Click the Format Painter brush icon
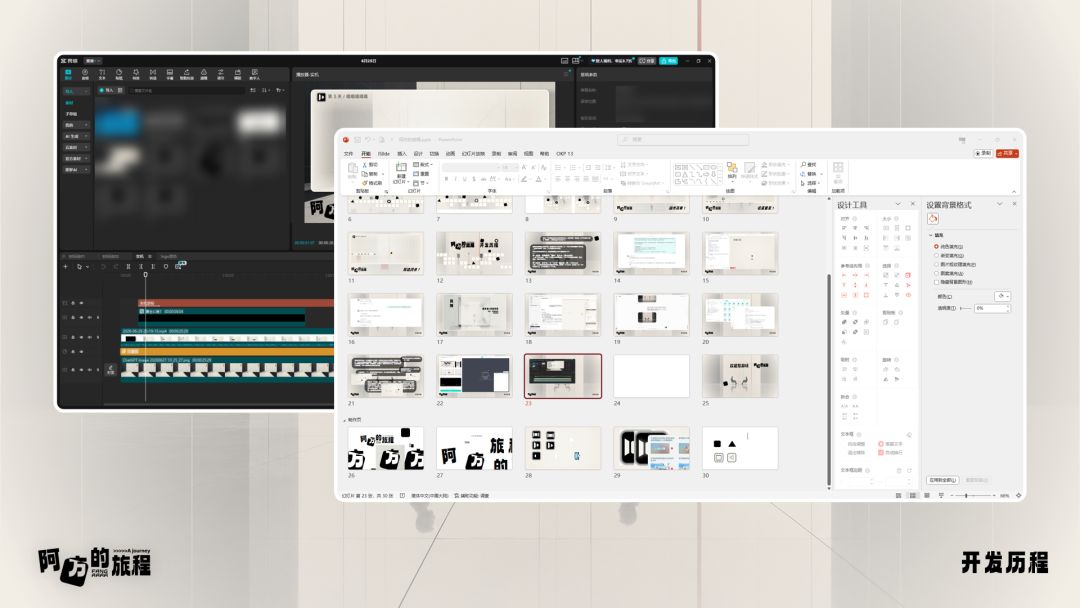 [365, 183]
